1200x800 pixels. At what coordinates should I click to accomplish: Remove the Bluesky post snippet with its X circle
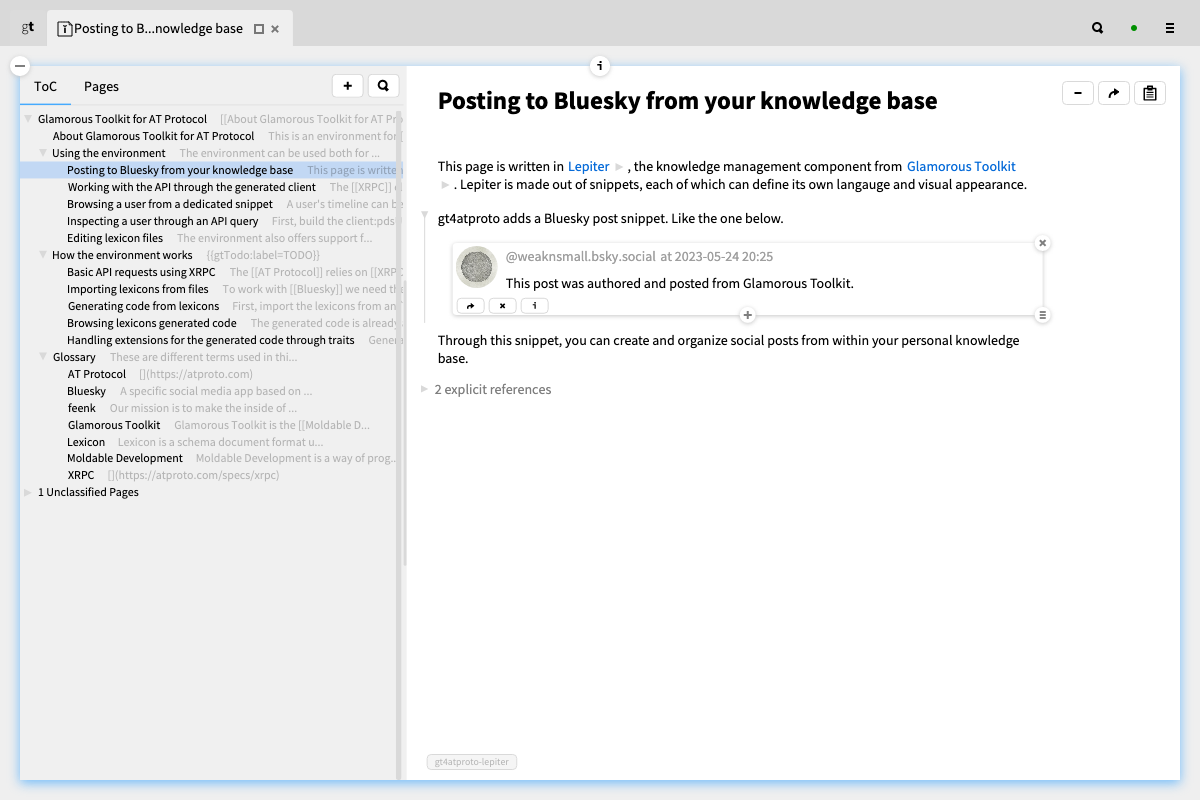coord(1042,243)
